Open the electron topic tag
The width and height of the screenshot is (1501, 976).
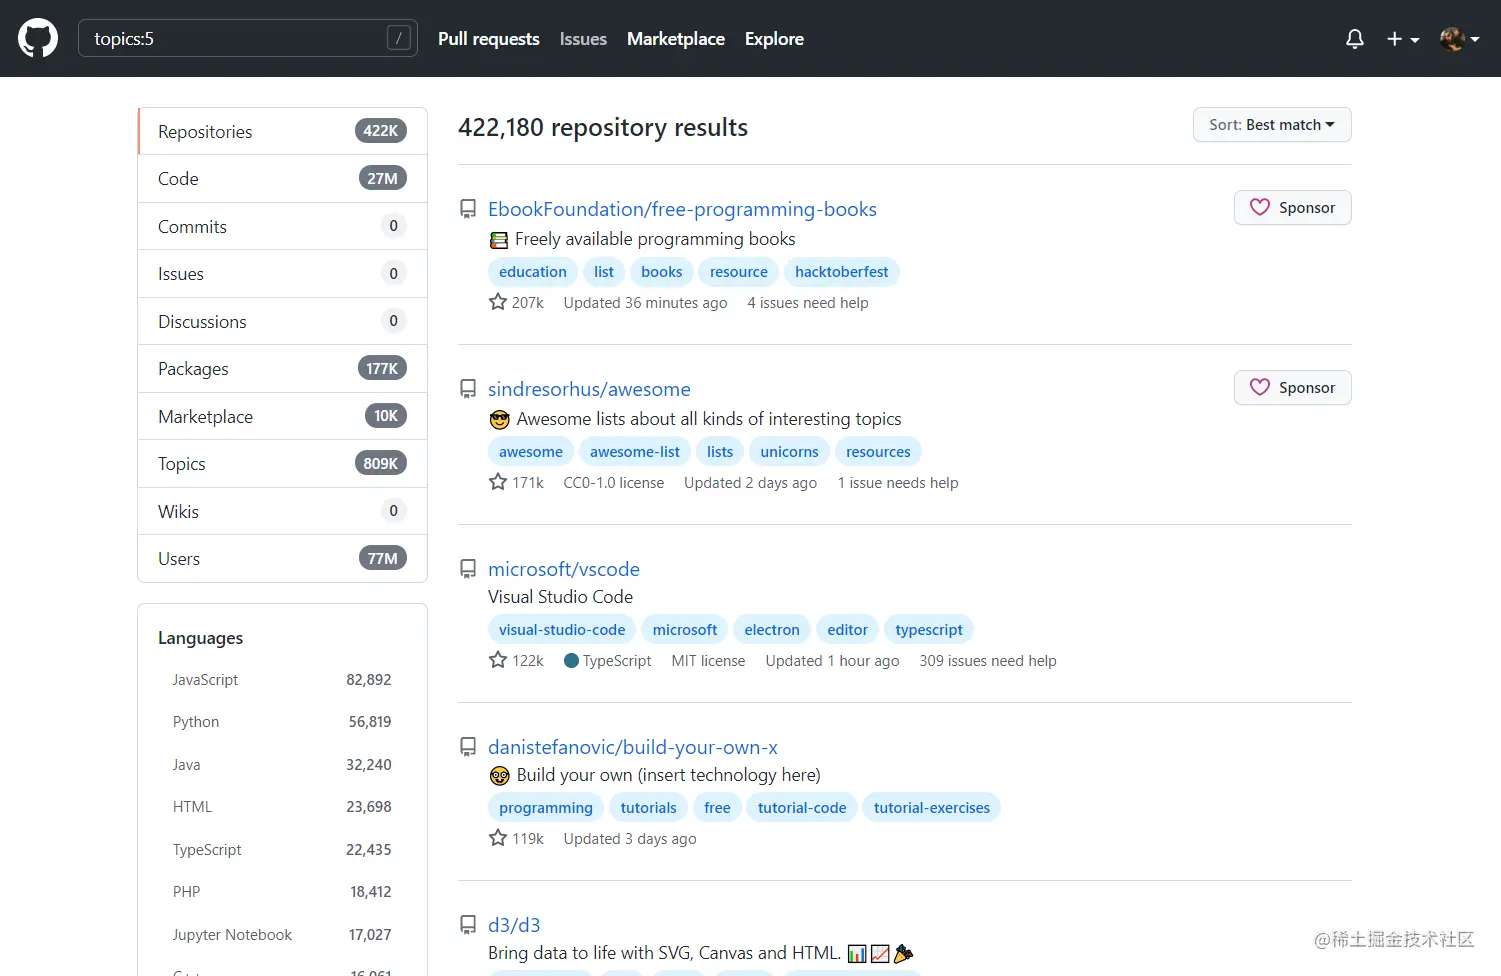pyautogui.click(x=772, y=630)
